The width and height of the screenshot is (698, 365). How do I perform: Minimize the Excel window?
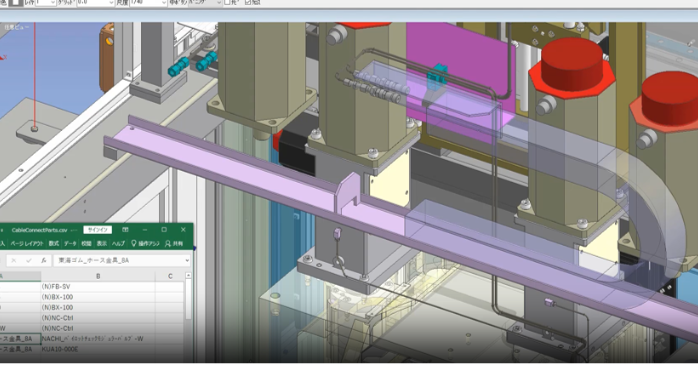145,230
